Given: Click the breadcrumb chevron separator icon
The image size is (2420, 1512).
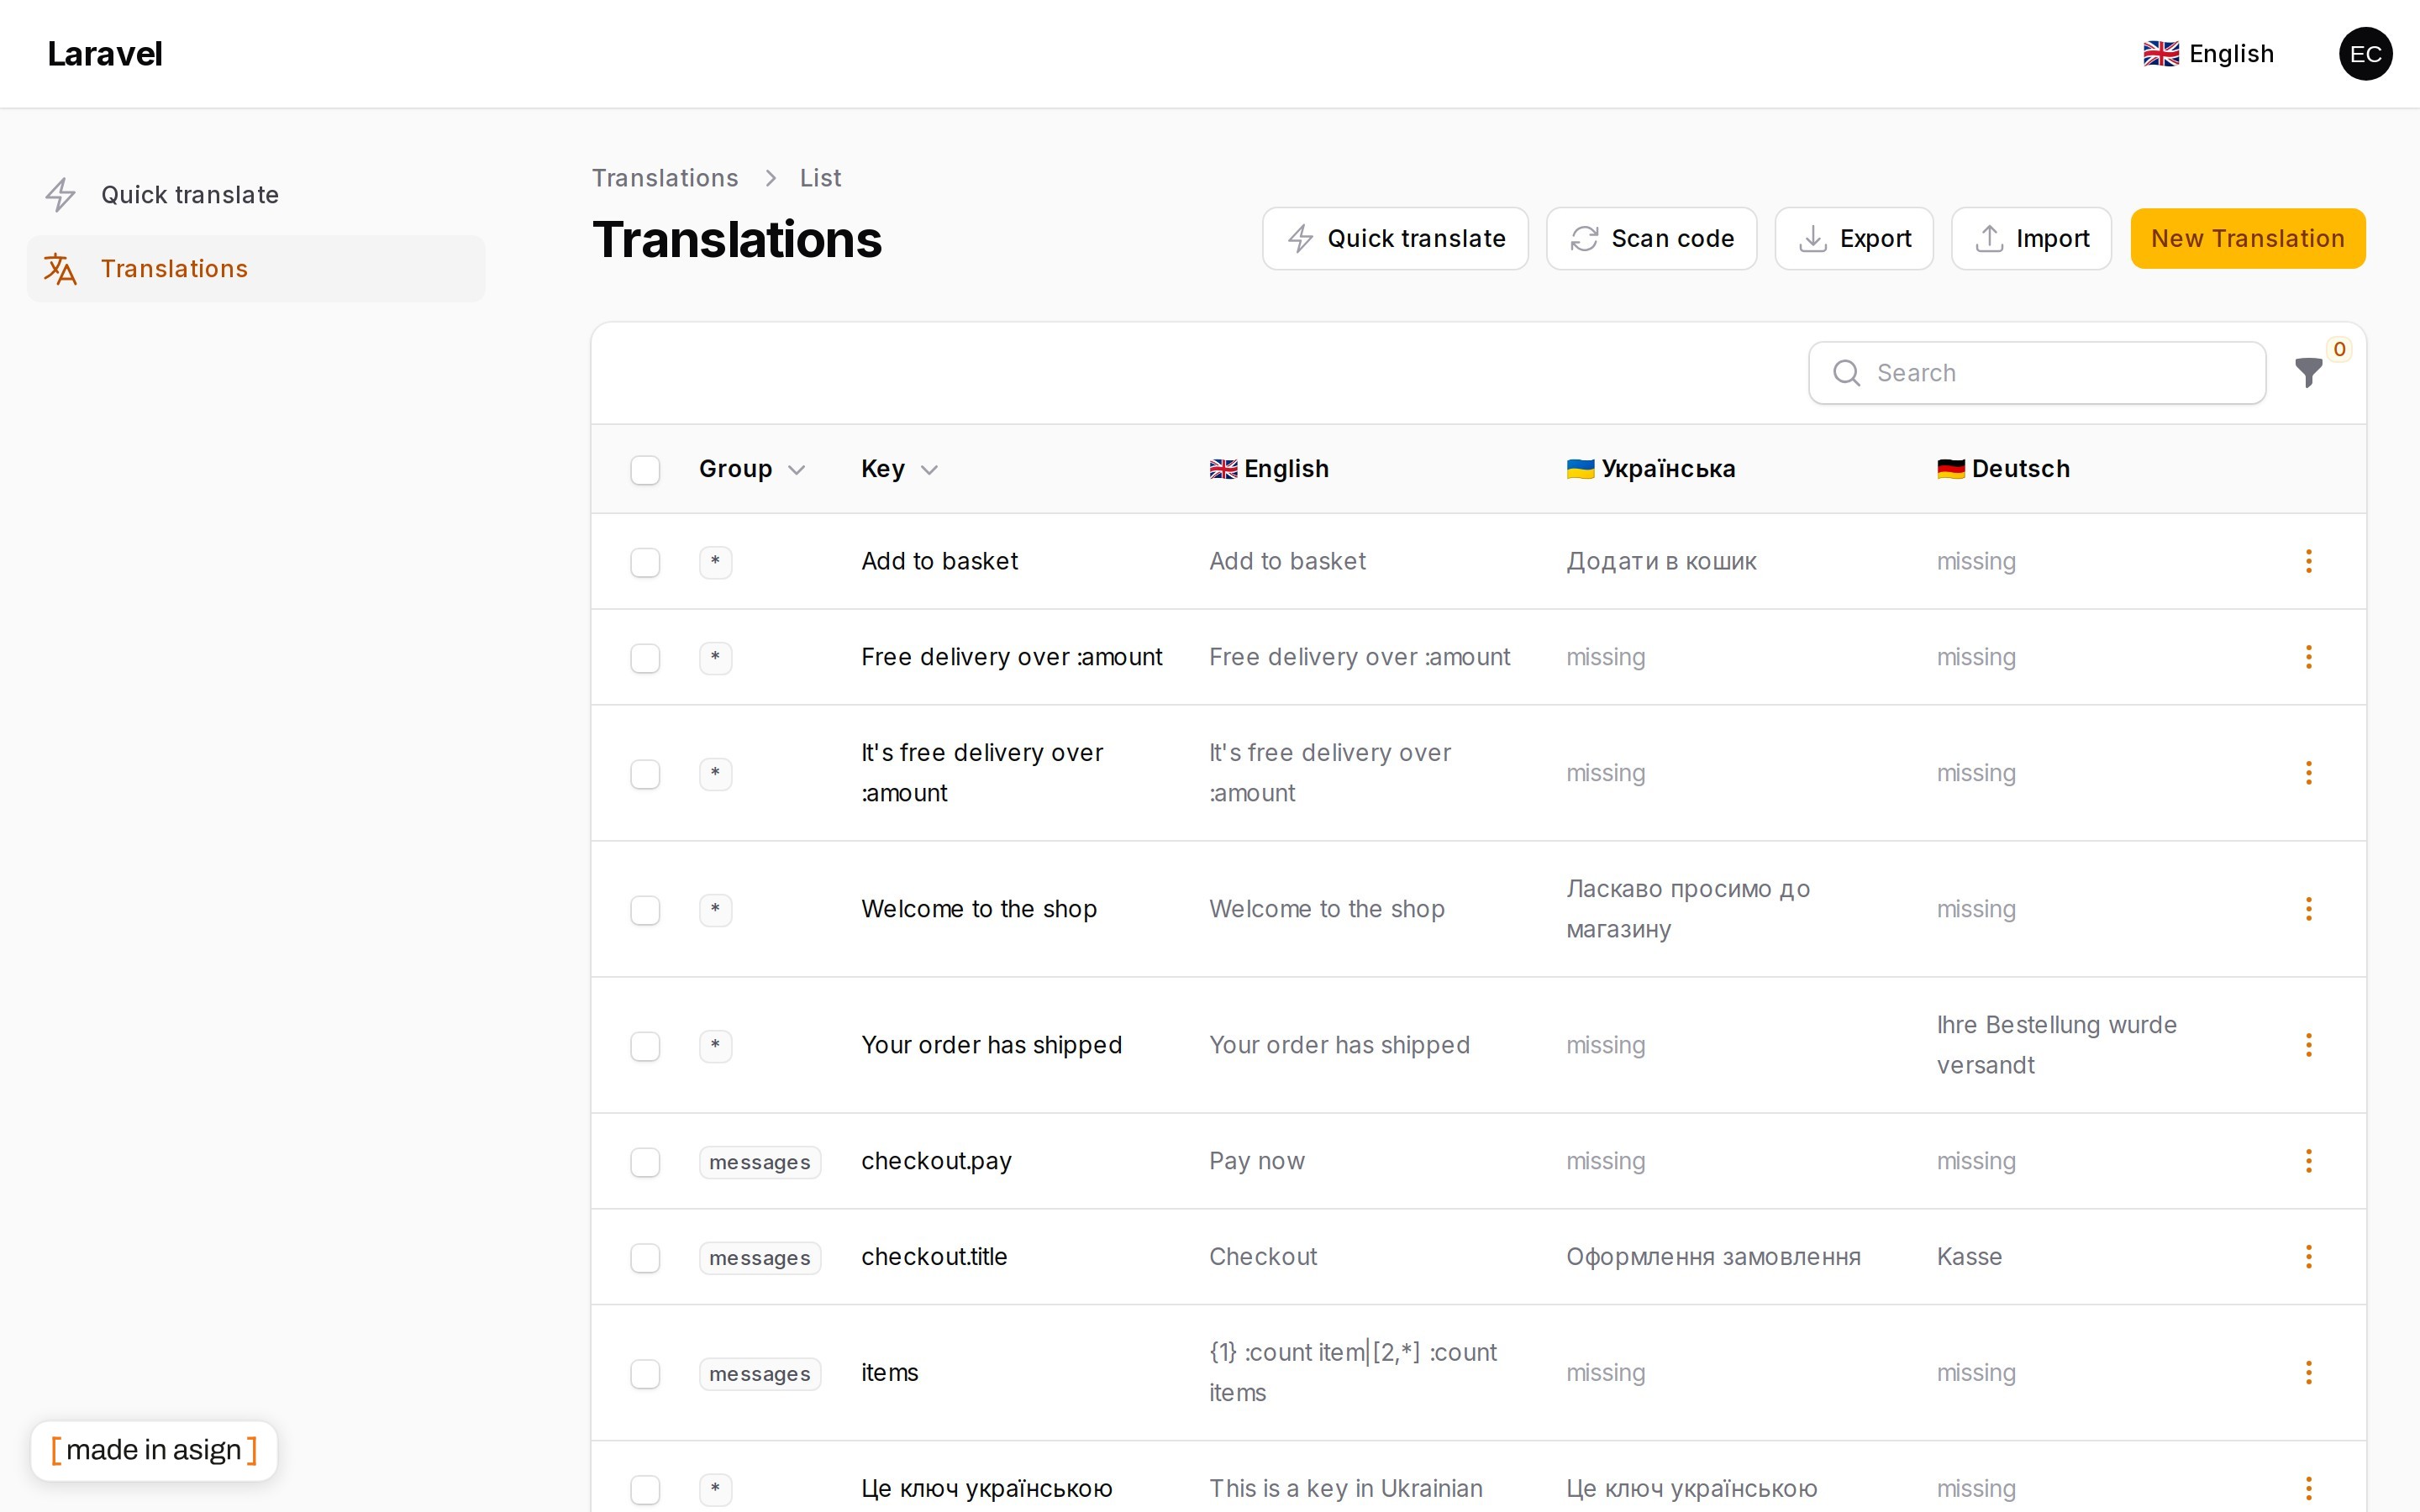Looking at the screenshot, I should click(x=770, y=178).
